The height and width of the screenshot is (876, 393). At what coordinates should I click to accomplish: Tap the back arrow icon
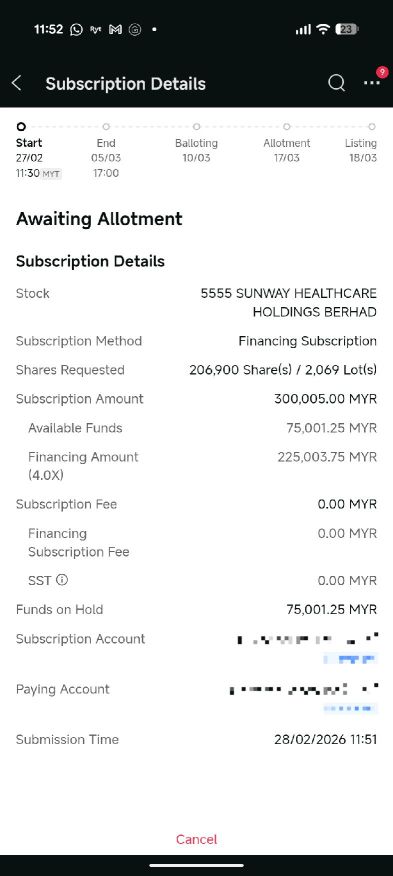[x=17, y=83]
